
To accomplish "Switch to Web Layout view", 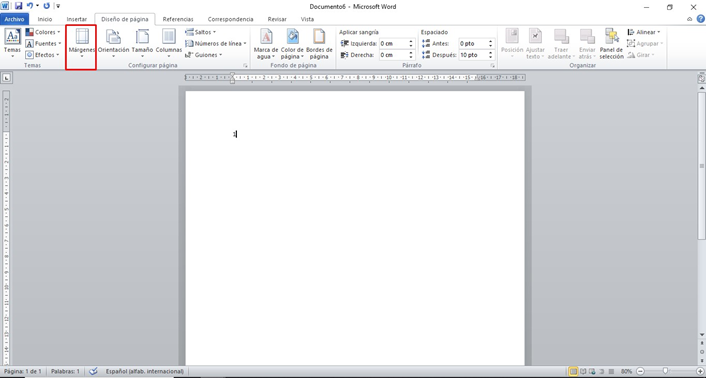I will (x=593, y=371).
